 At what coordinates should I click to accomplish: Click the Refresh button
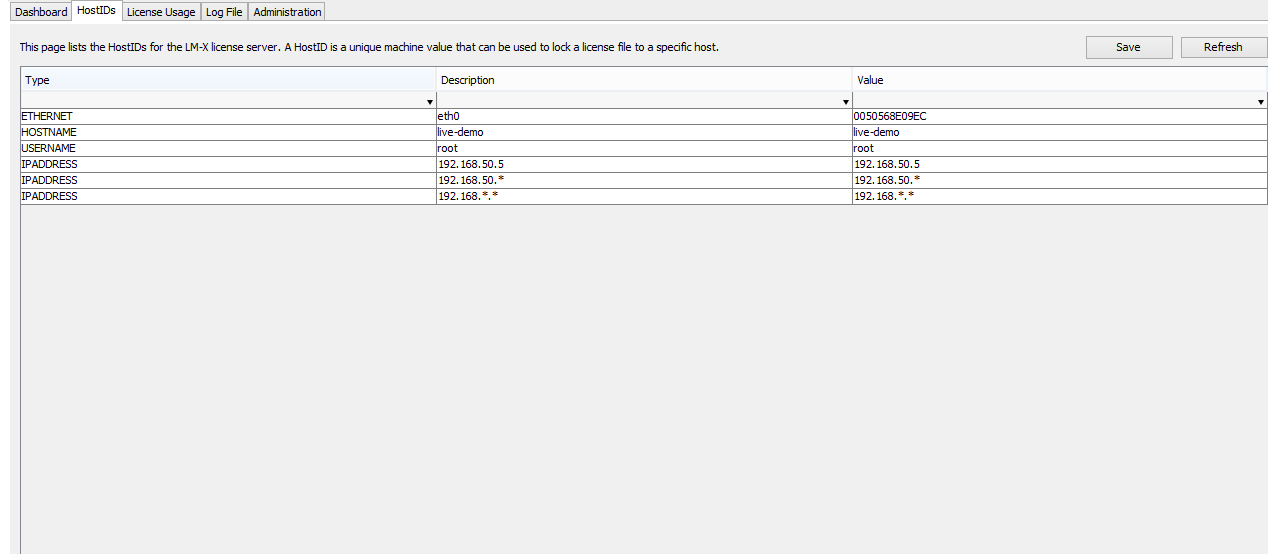(x=1223, y=47)
